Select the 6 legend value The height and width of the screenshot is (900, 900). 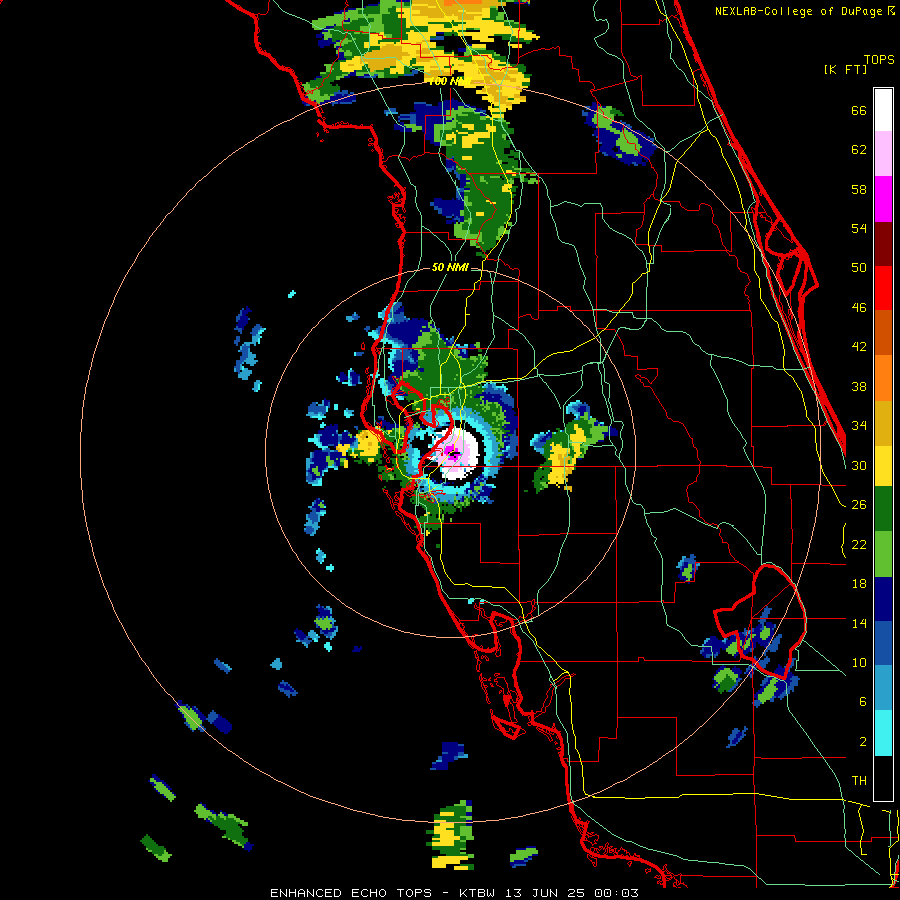point(863,702)
